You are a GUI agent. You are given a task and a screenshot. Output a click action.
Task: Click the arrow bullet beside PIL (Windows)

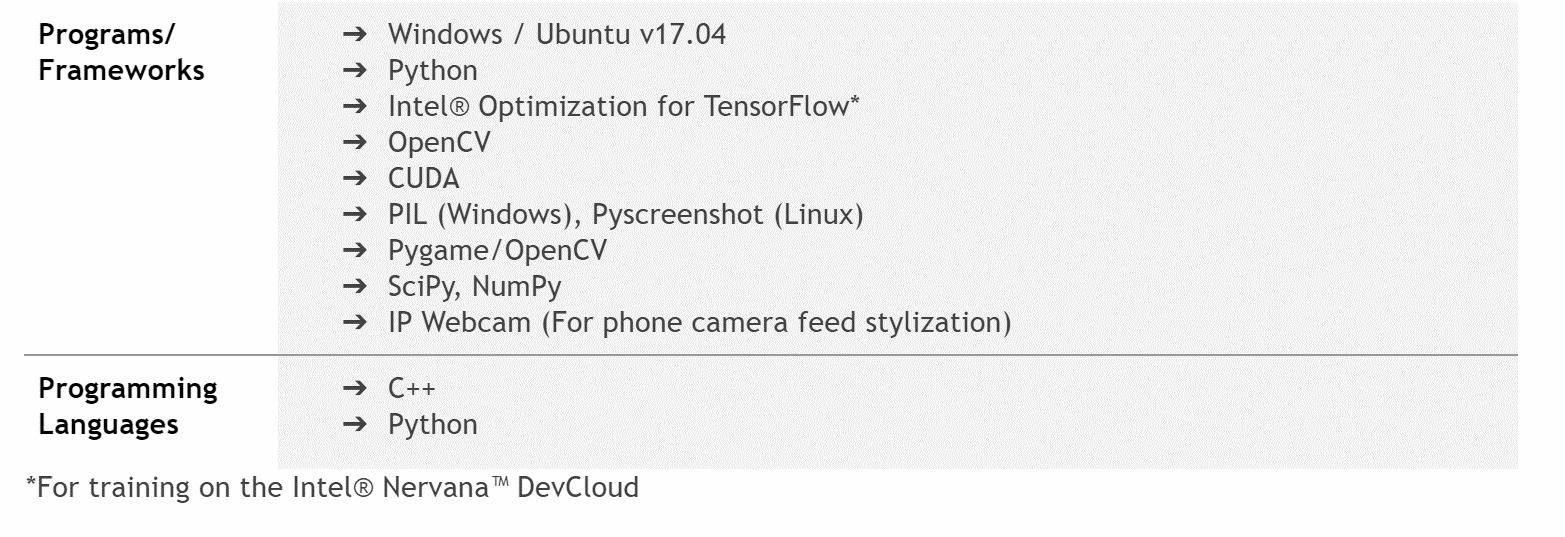pyautogui.click(x=356, y=214)
